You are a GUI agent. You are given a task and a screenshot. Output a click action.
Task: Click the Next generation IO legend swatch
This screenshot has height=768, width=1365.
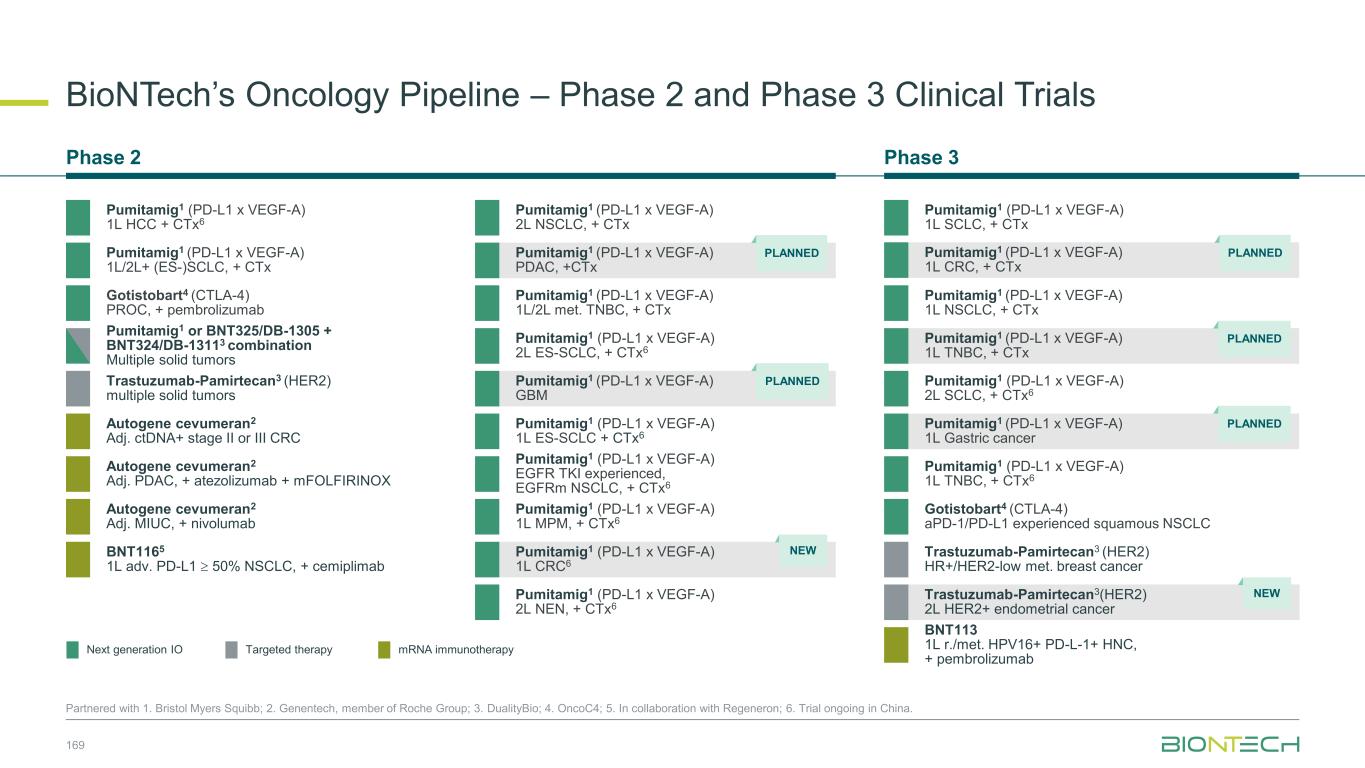click(x=72, y=650)
